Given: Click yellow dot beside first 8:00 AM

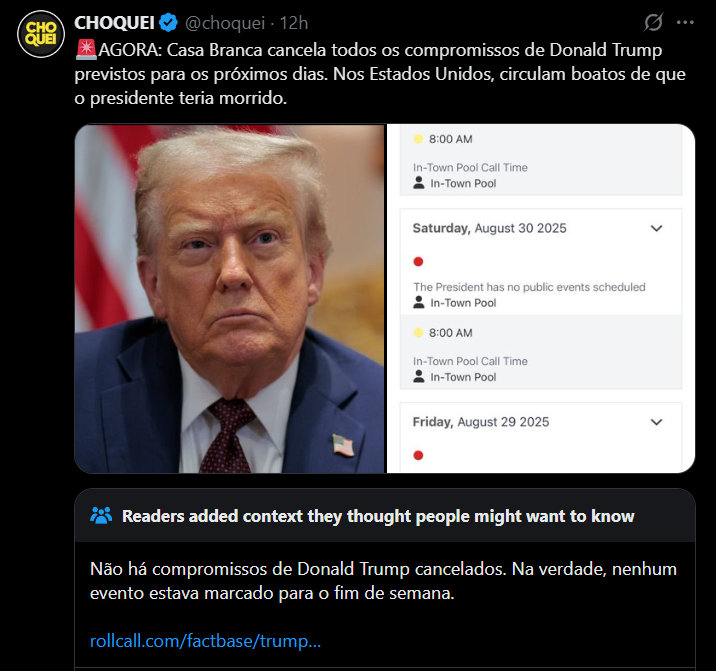Looking at the screenshot, I should tap(418, 139).
